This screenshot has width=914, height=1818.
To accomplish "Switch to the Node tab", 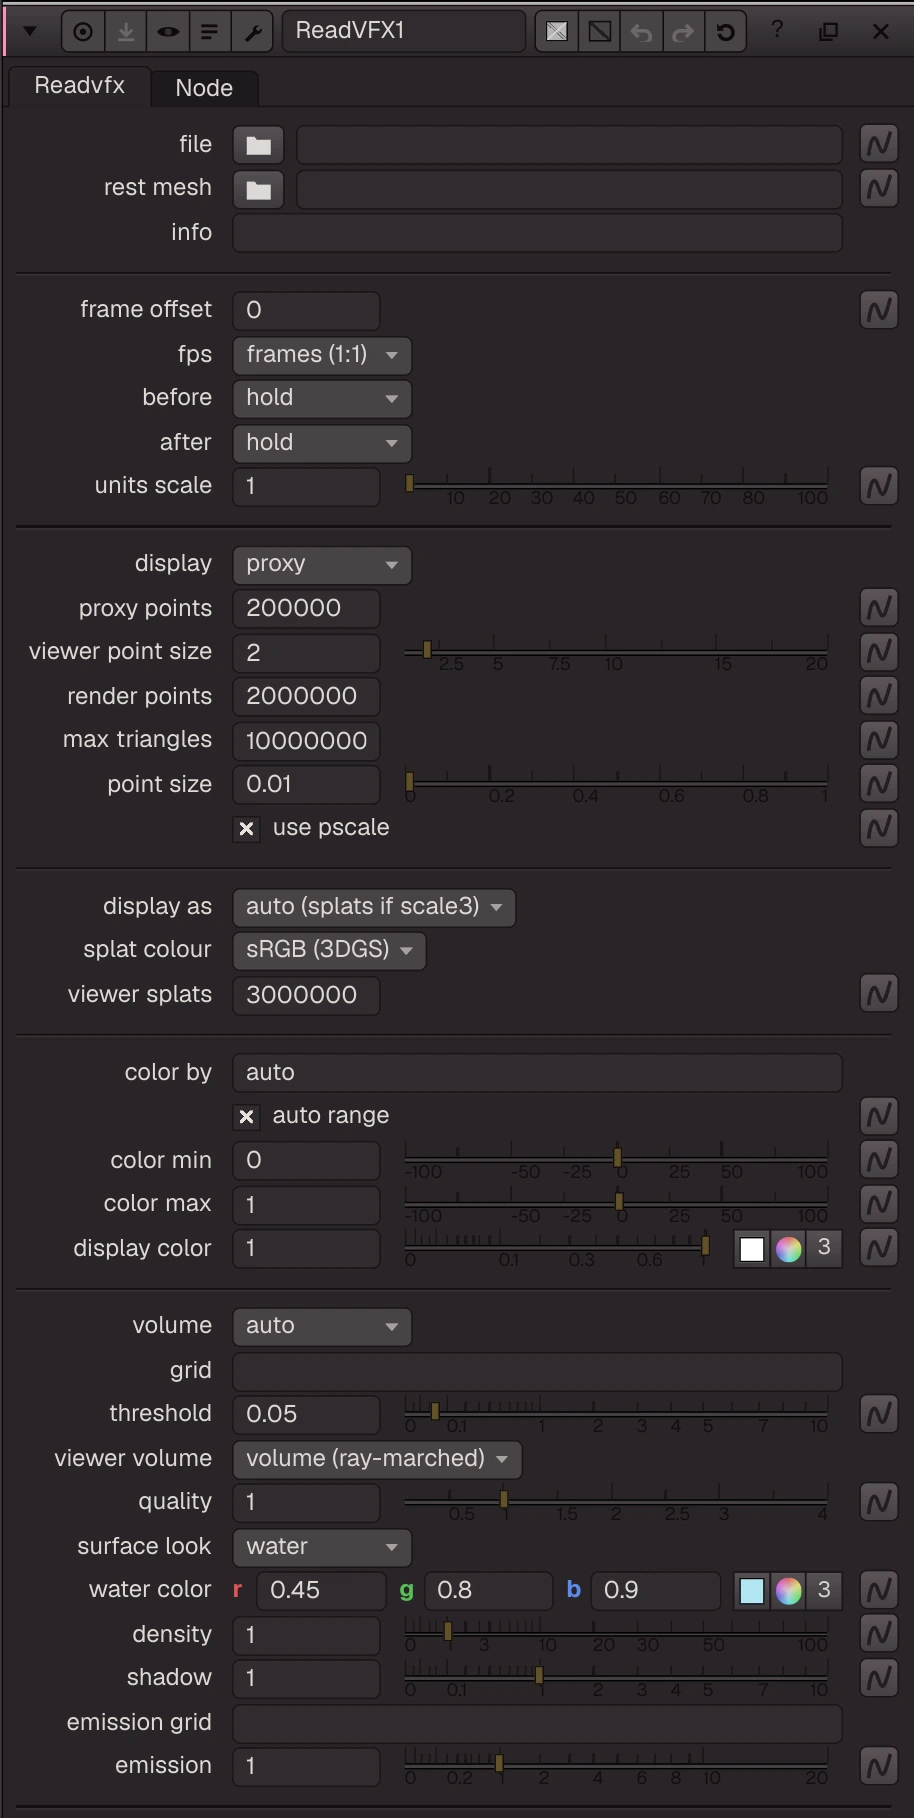I will (204, 88).
